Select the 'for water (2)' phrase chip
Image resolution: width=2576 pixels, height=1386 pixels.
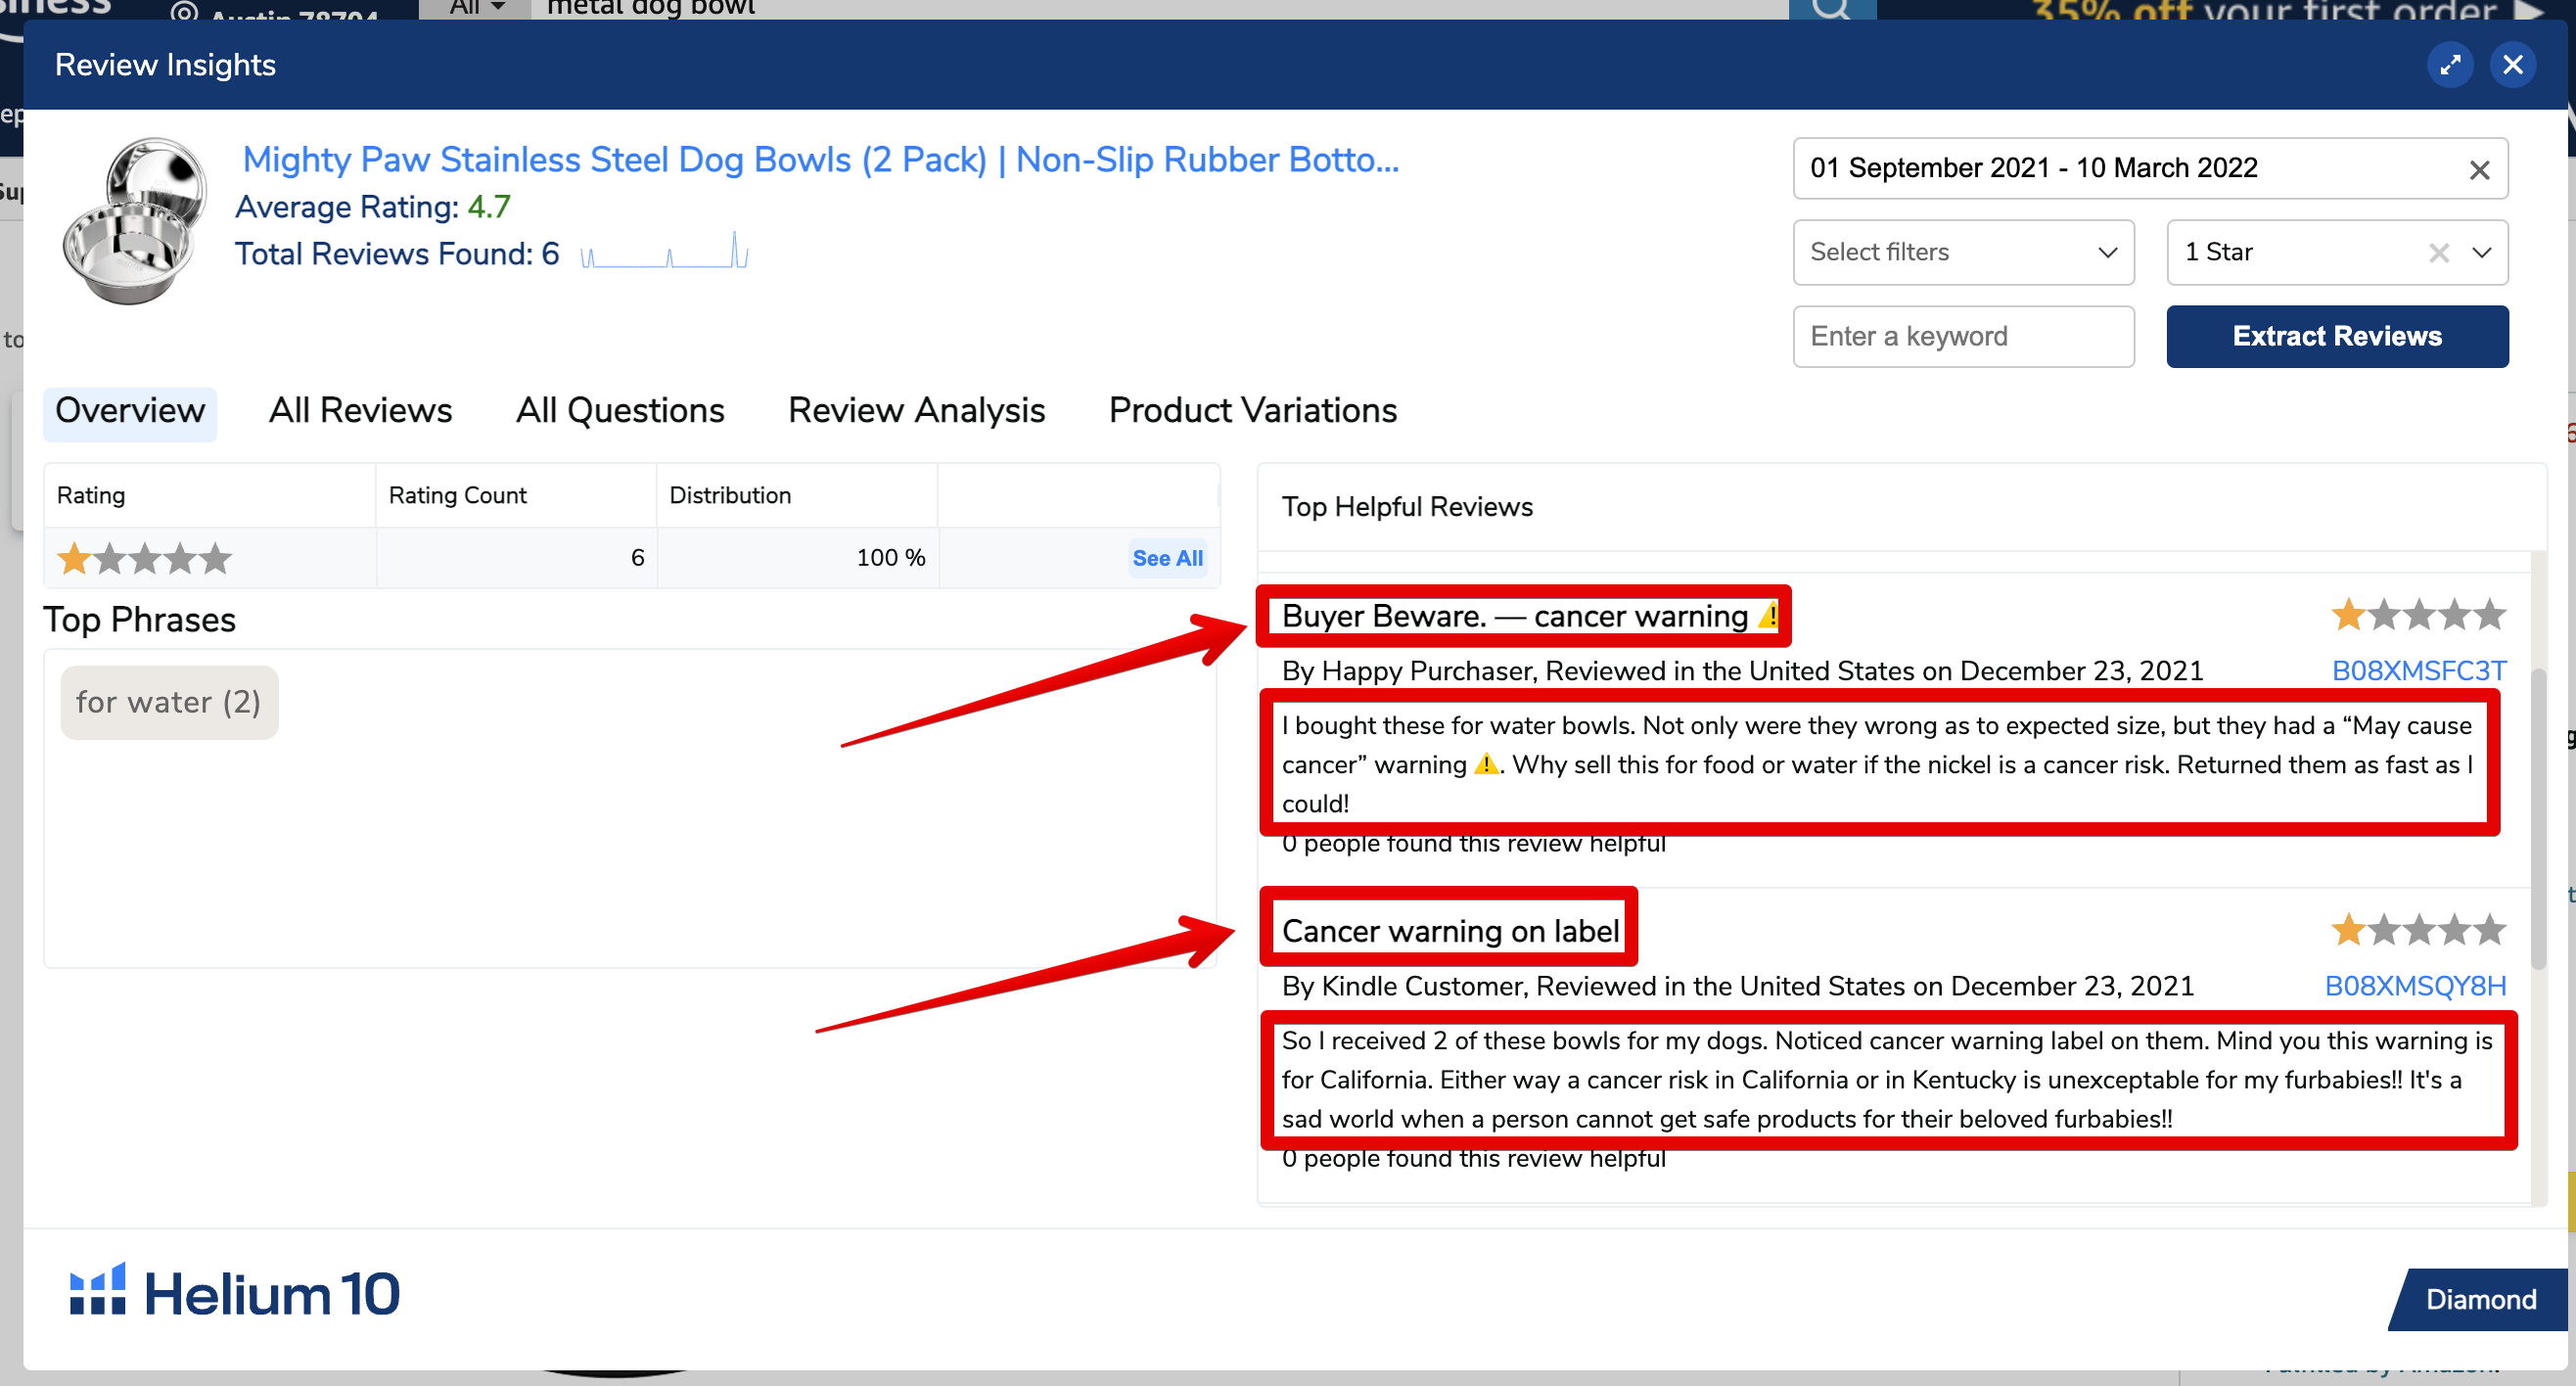tap(169, 702)
